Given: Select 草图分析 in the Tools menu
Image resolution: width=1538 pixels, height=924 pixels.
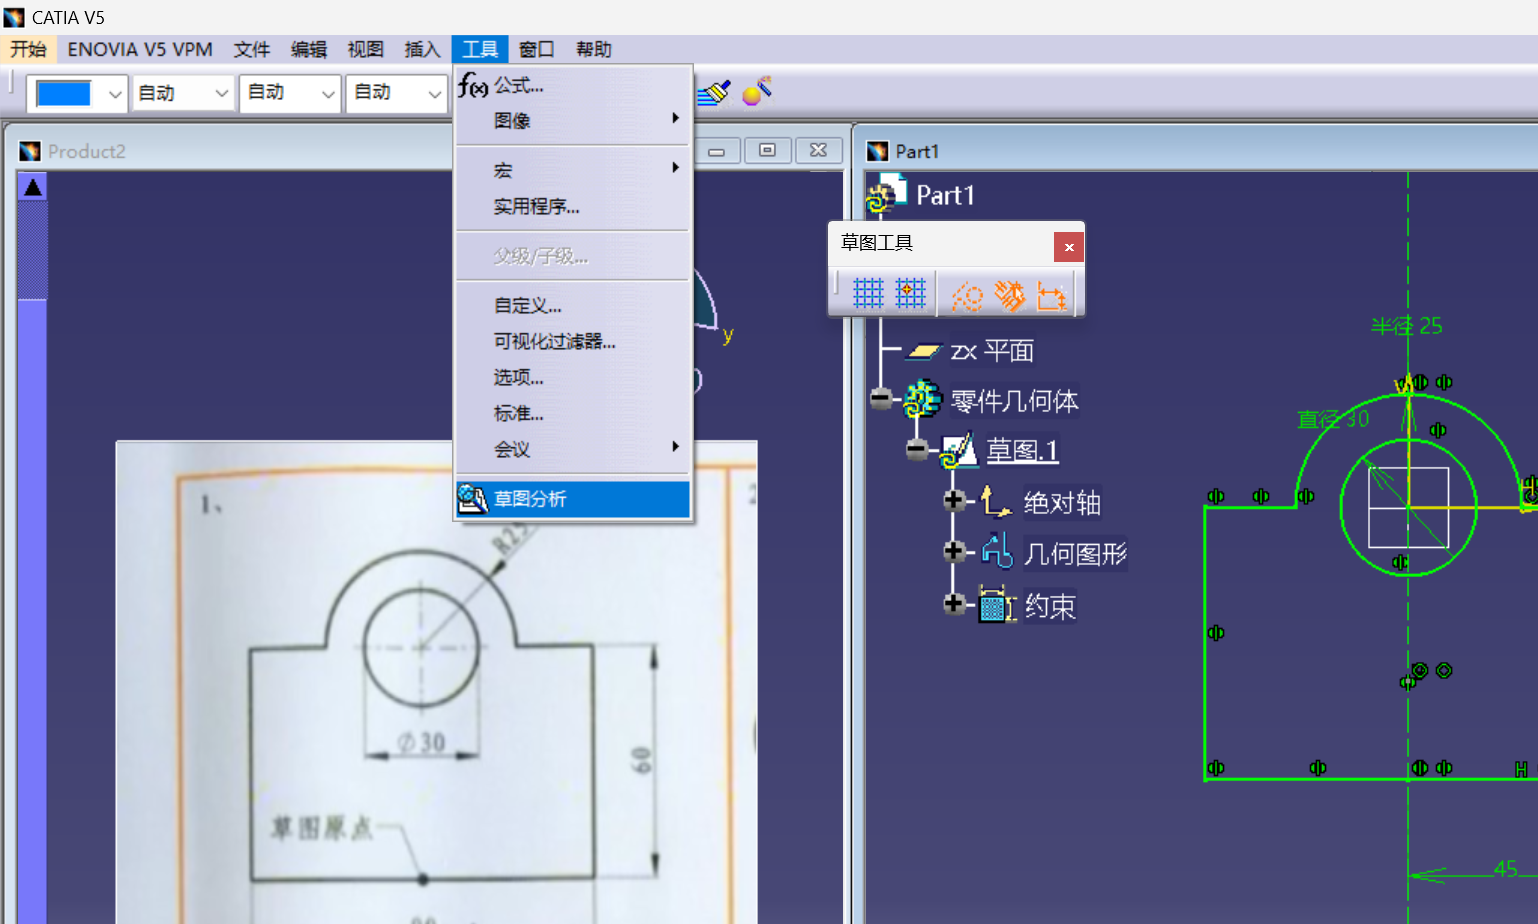Looking at the screenshot, I should 573,499.
